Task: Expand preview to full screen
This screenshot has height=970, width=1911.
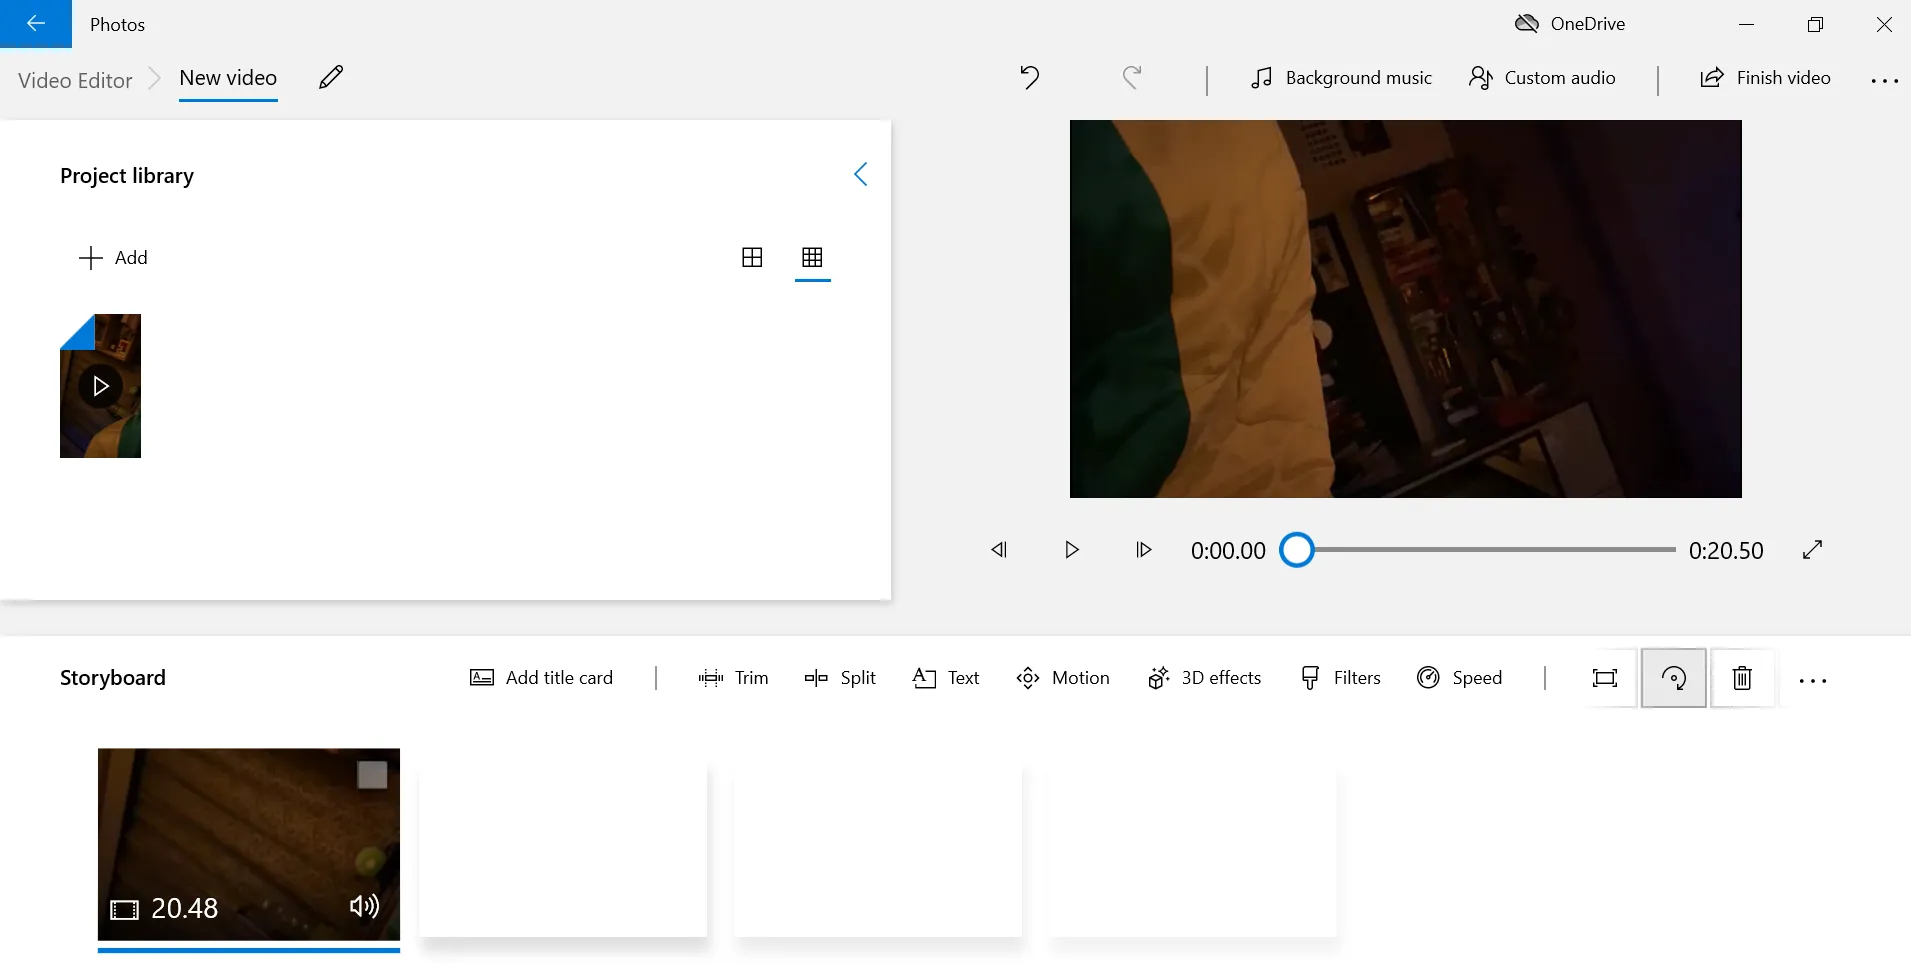Action: 1812,550
